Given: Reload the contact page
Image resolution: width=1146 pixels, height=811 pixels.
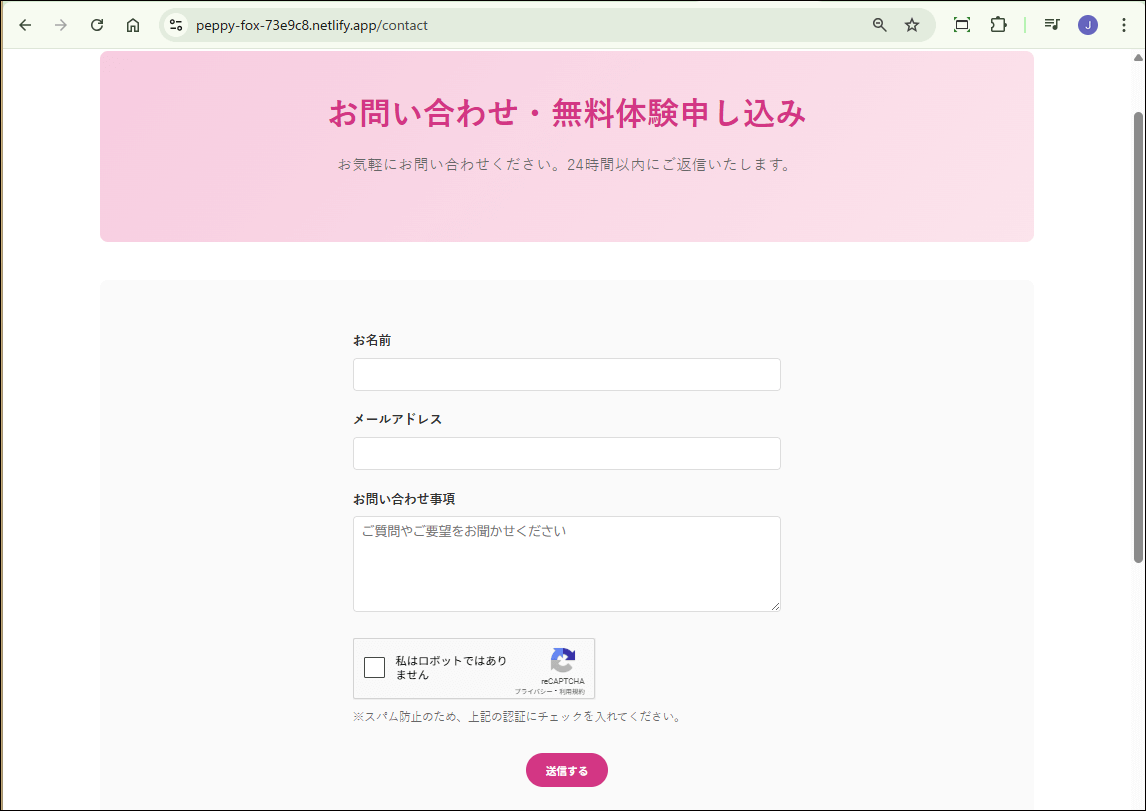Looking at the screenshot, I should pyautogui.click(x=96, y=25).
